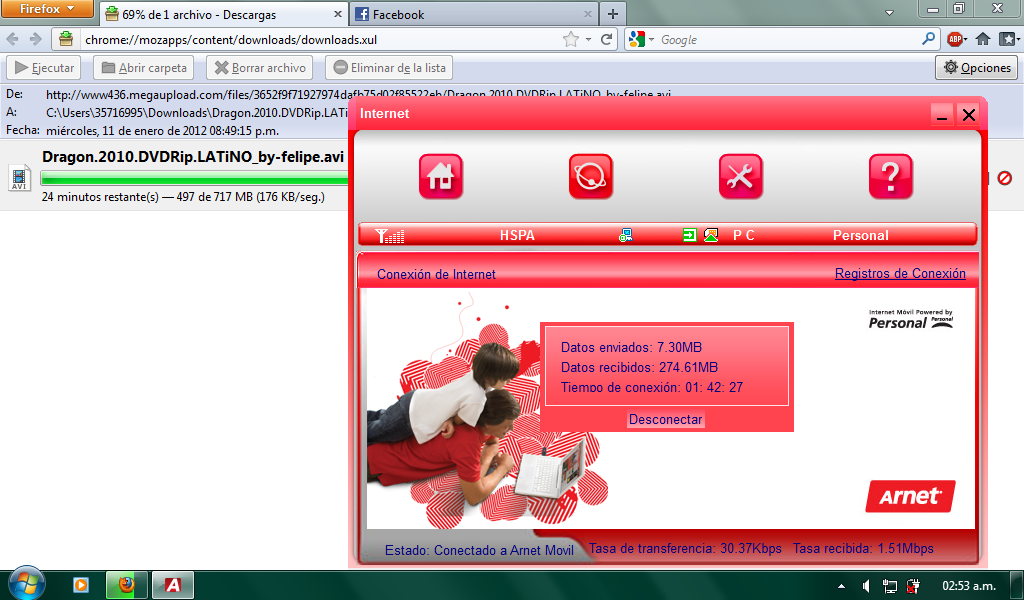The height and width of the screenshot is (600, 1024).
Task: Click Eliminar de la lista button
Action: click(x=389, y=68)
